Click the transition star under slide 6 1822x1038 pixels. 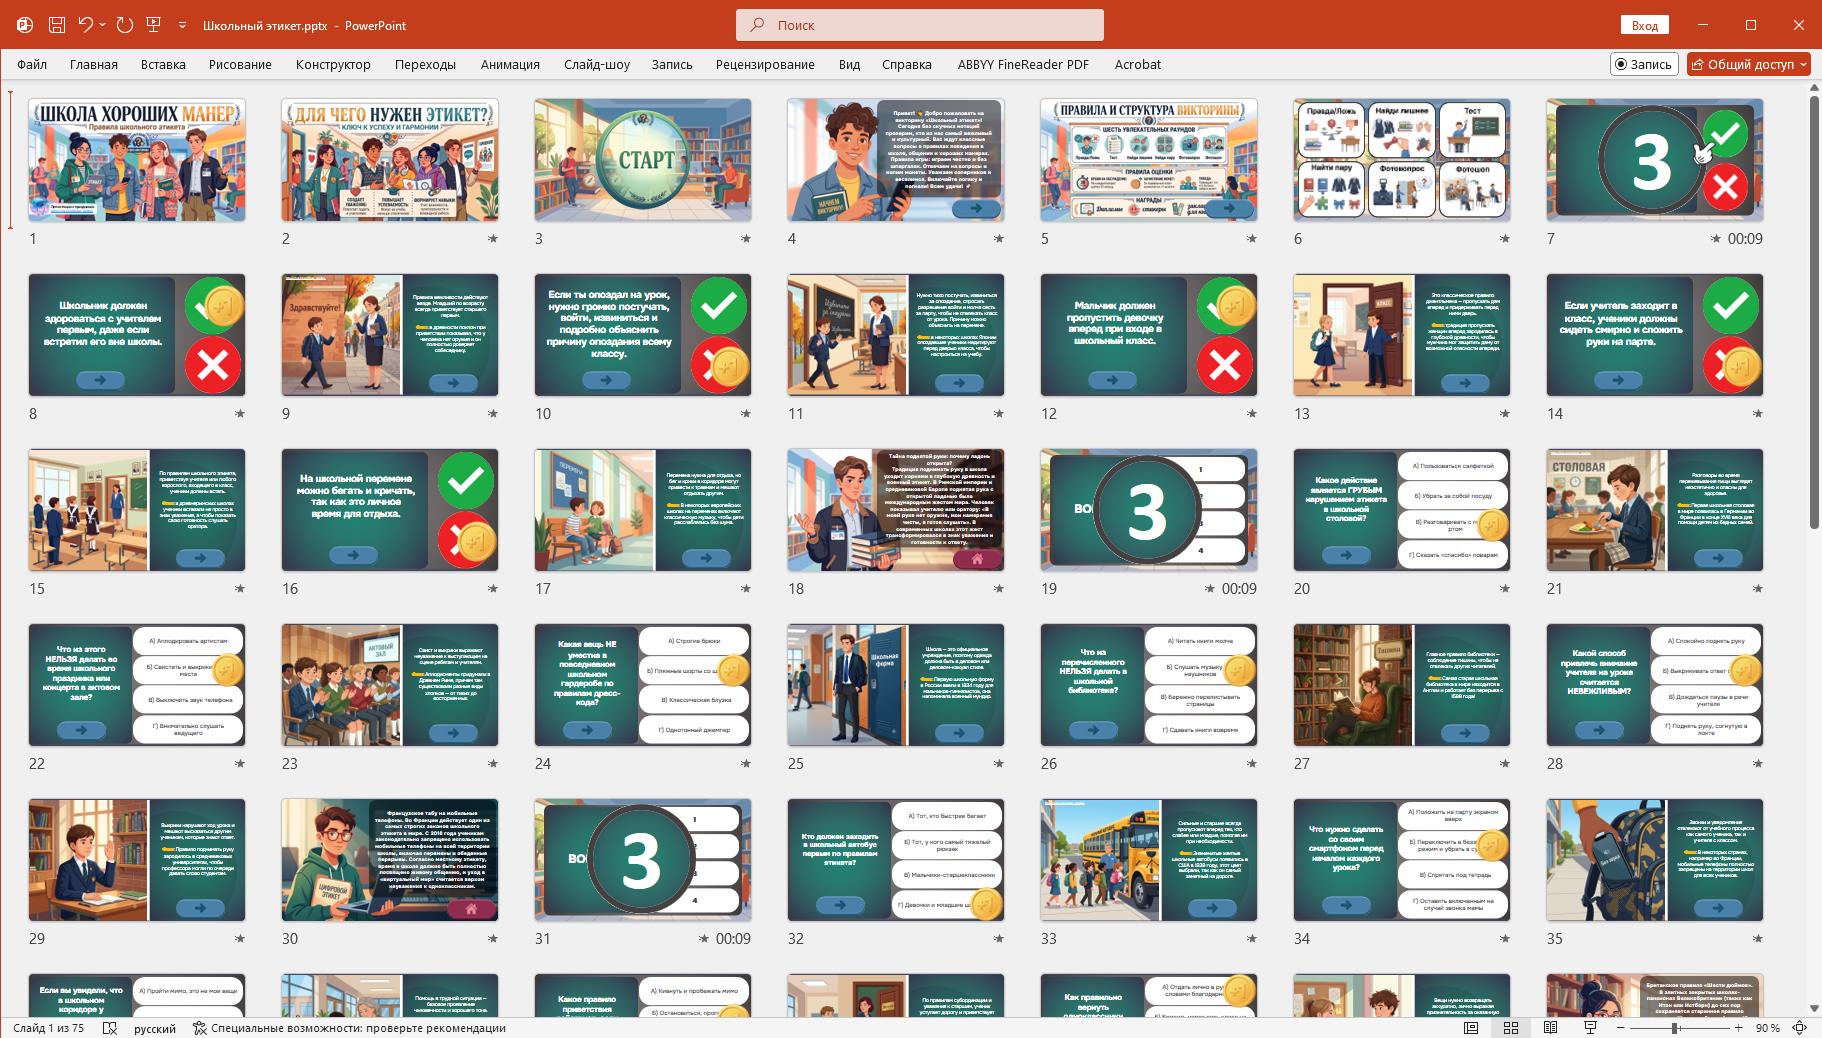(x=1504, y=239)
